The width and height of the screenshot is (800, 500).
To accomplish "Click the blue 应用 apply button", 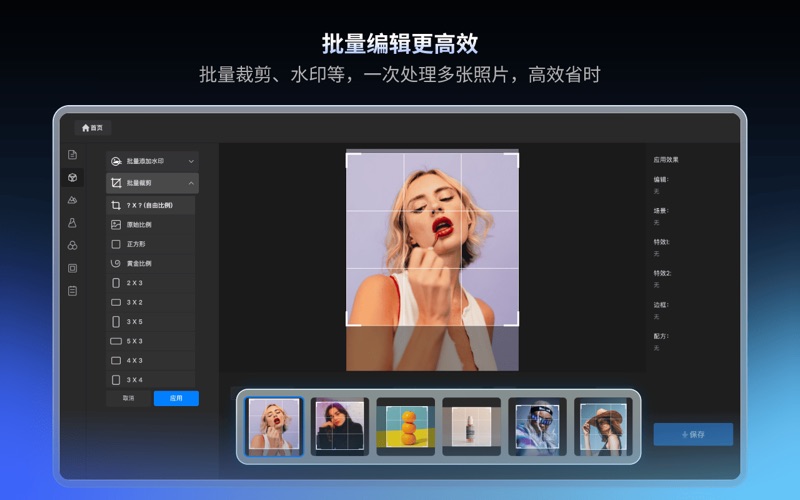I will pyautogui.click(x=176, y=398).
